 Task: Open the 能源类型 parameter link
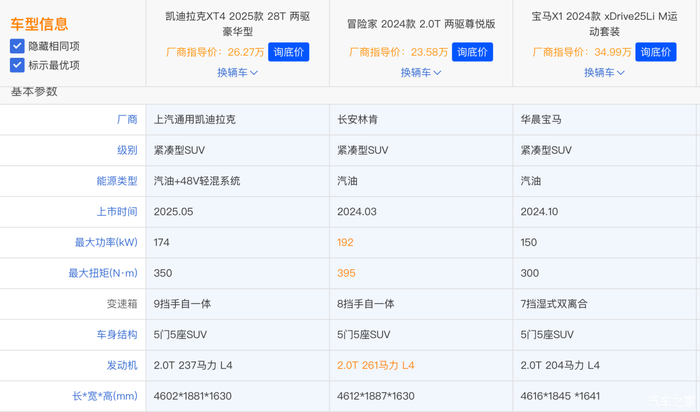pos(115,182)
